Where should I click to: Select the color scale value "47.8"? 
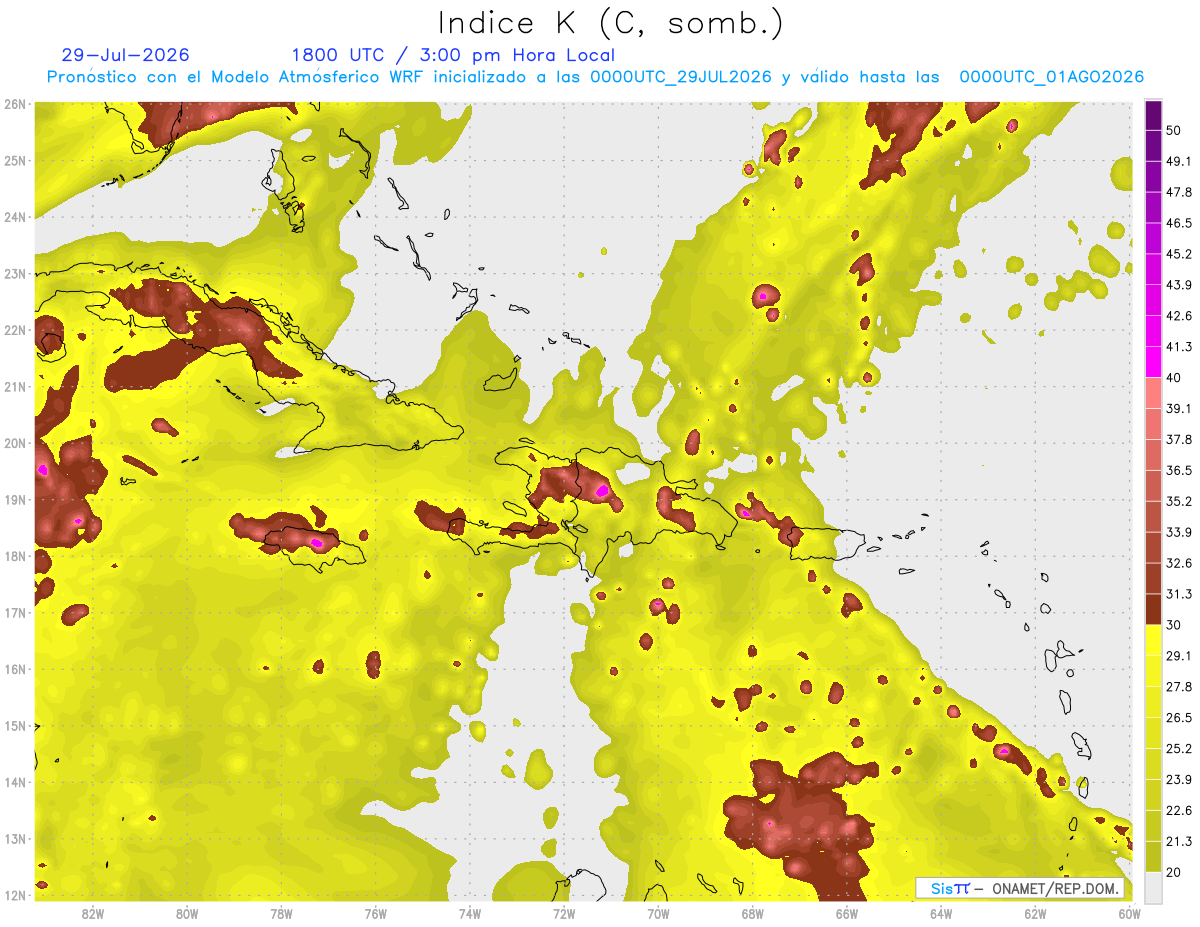pyautogui.click(x=1179, y=192)
